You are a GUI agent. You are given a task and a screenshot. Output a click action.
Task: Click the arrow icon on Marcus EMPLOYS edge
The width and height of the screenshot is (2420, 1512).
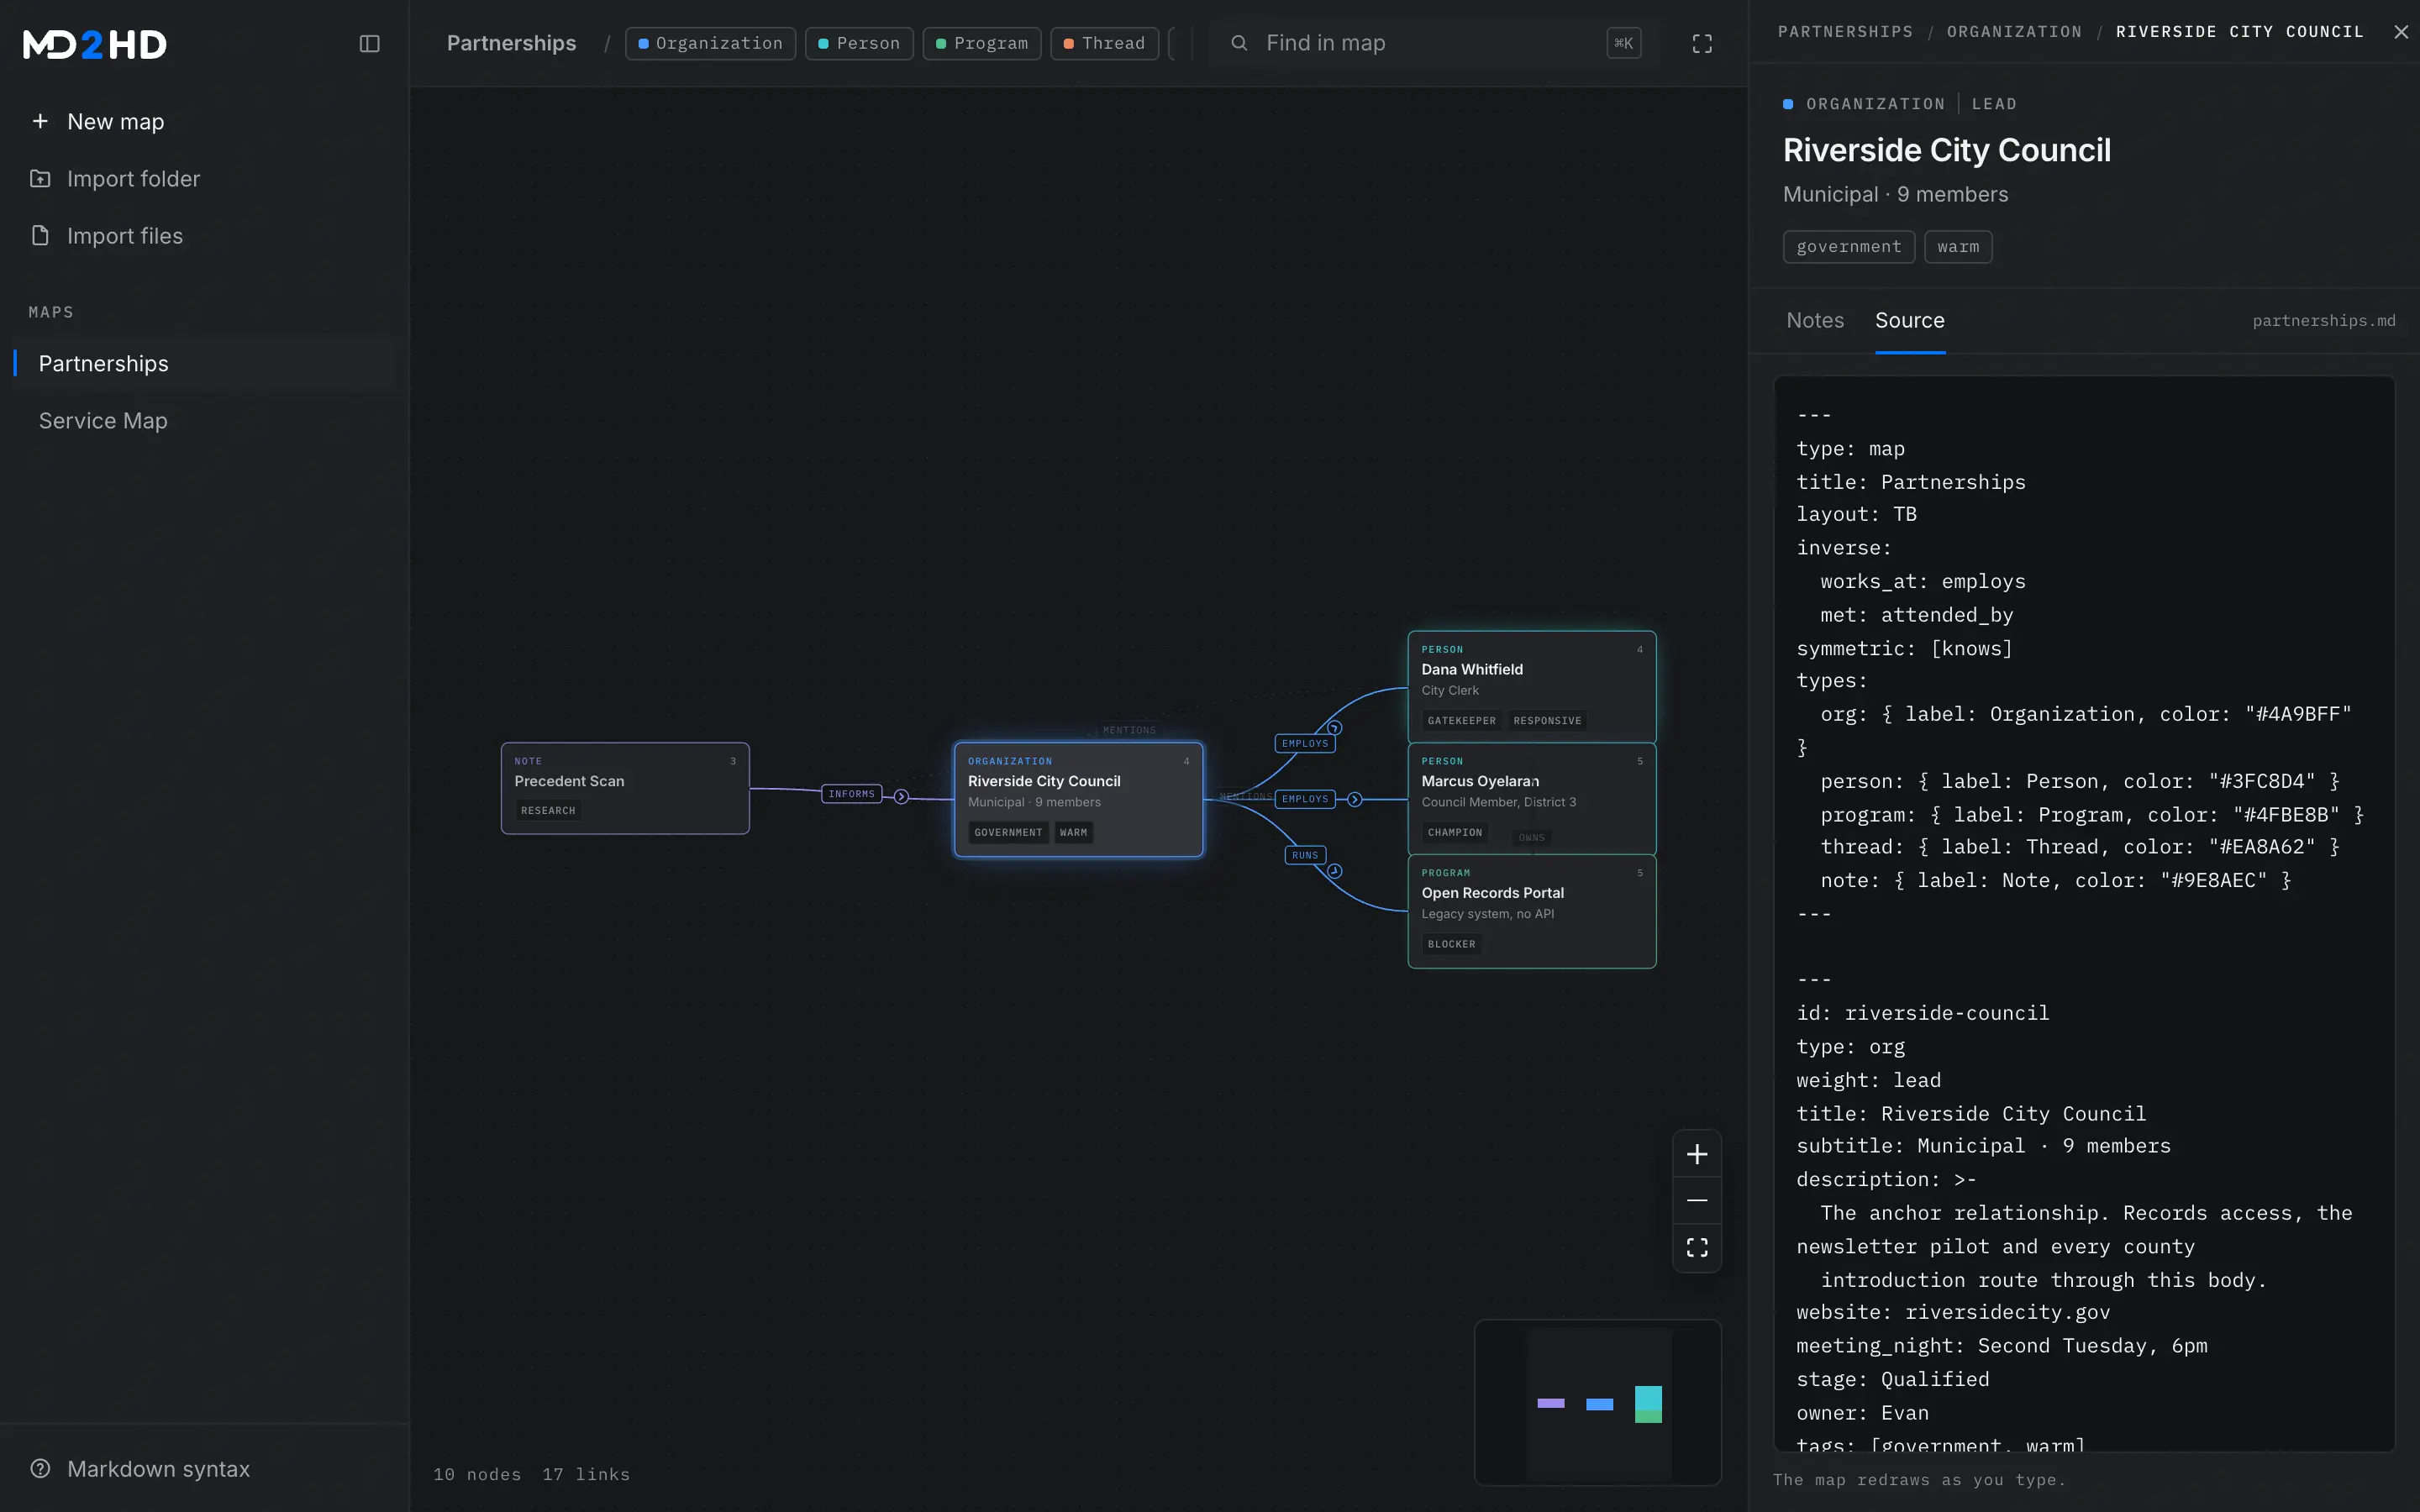1354,799
